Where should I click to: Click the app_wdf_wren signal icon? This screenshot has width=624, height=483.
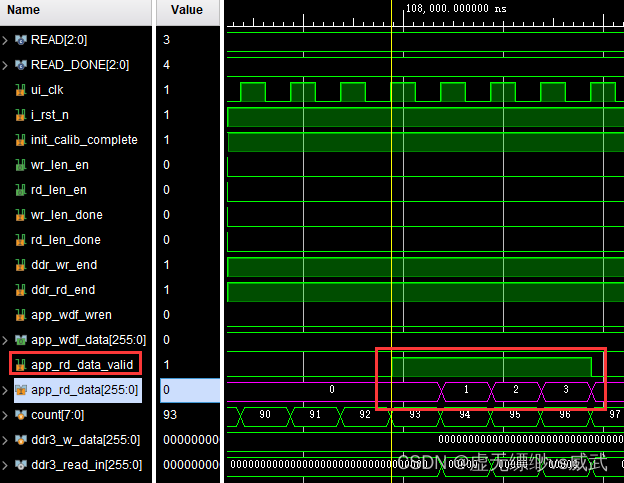click(20, 315)
